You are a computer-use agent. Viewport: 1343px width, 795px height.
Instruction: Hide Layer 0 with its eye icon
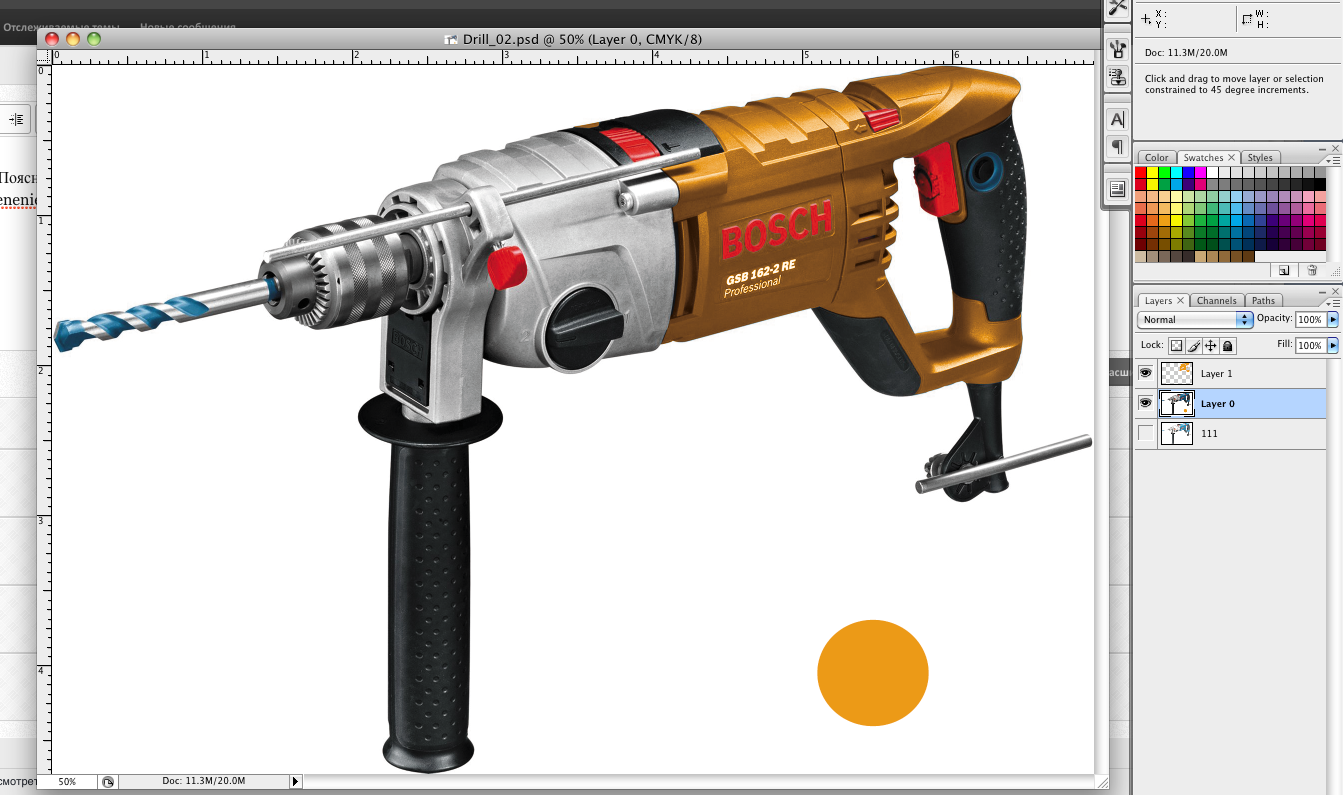click(1146, 403)
